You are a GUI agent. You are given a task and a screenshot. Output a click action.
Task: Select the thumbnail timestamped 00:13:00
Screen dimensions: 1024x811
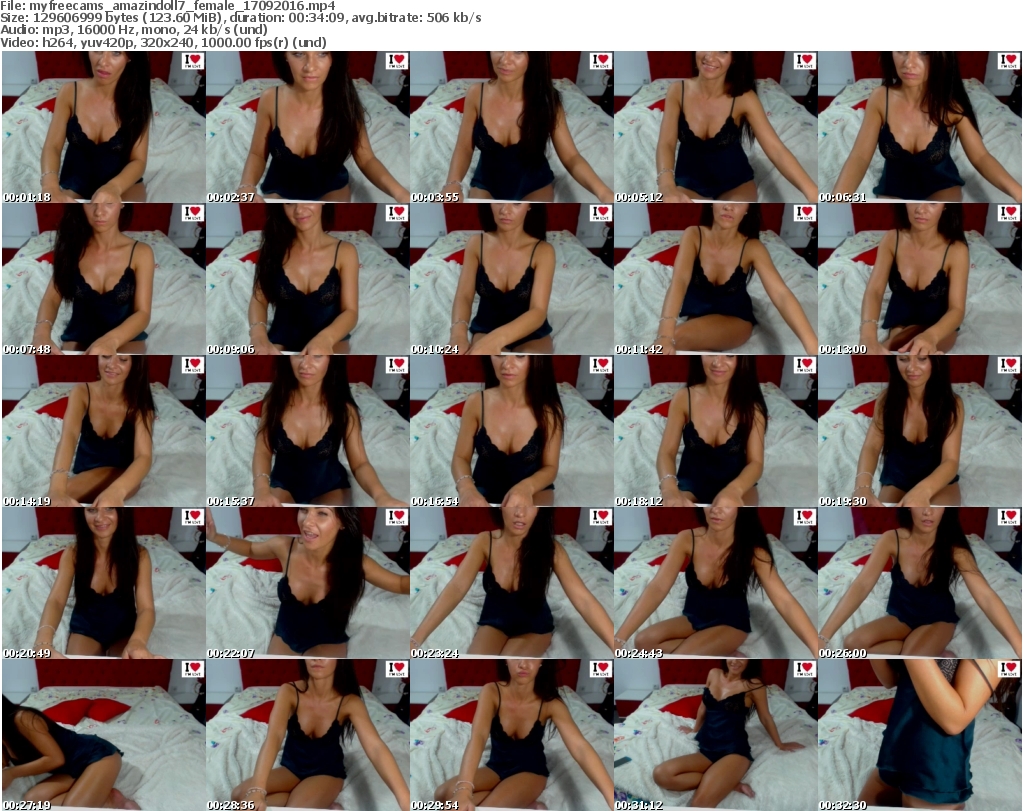(920, 279)
